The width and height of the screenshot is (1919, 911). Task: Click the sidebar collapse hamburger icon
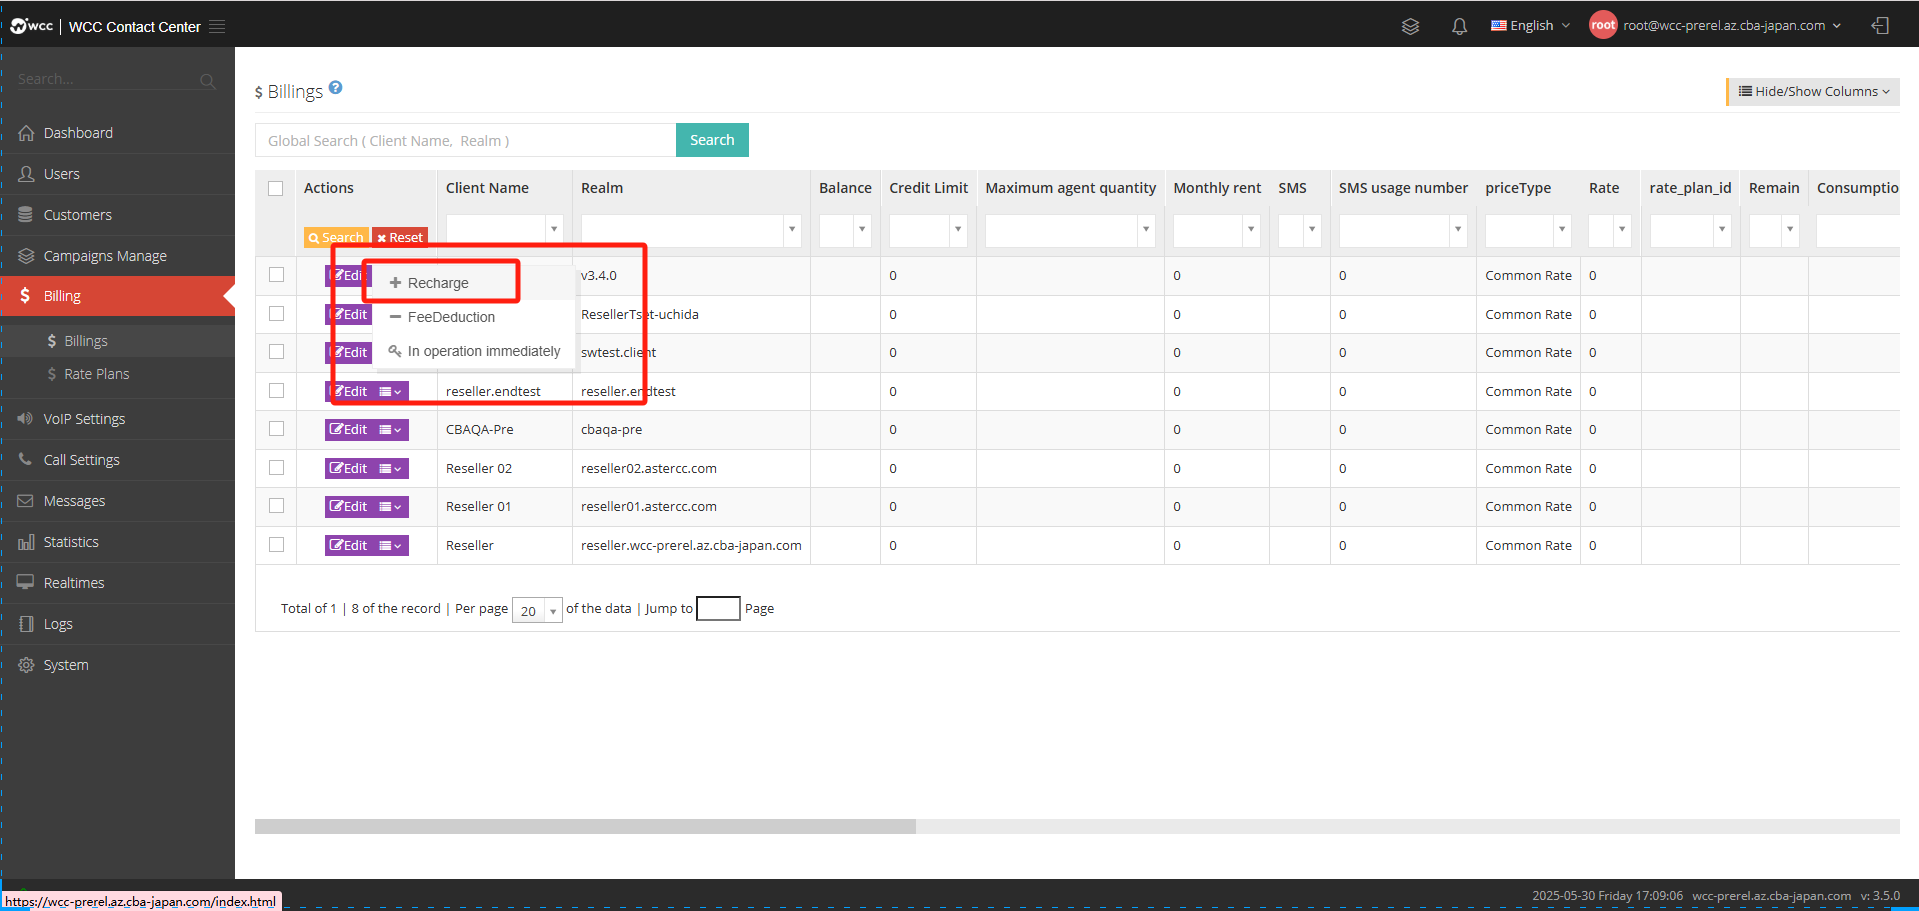click(217, 27)
